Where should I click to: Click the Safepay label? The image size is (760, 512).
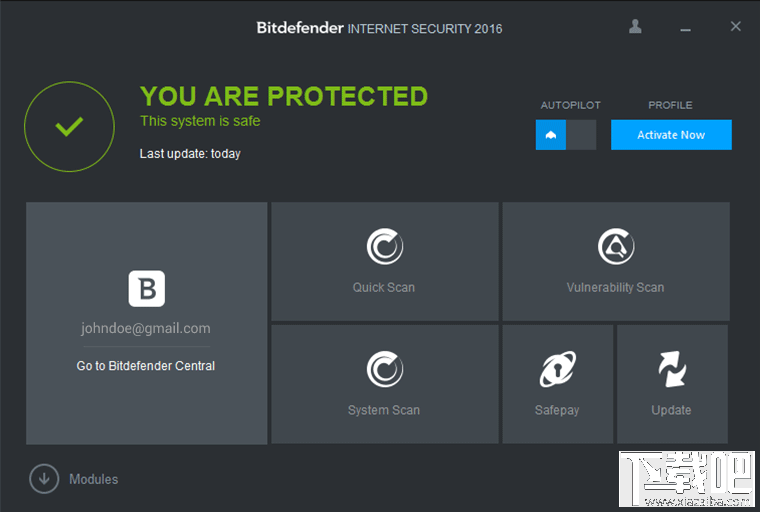[x=557, y=410]
